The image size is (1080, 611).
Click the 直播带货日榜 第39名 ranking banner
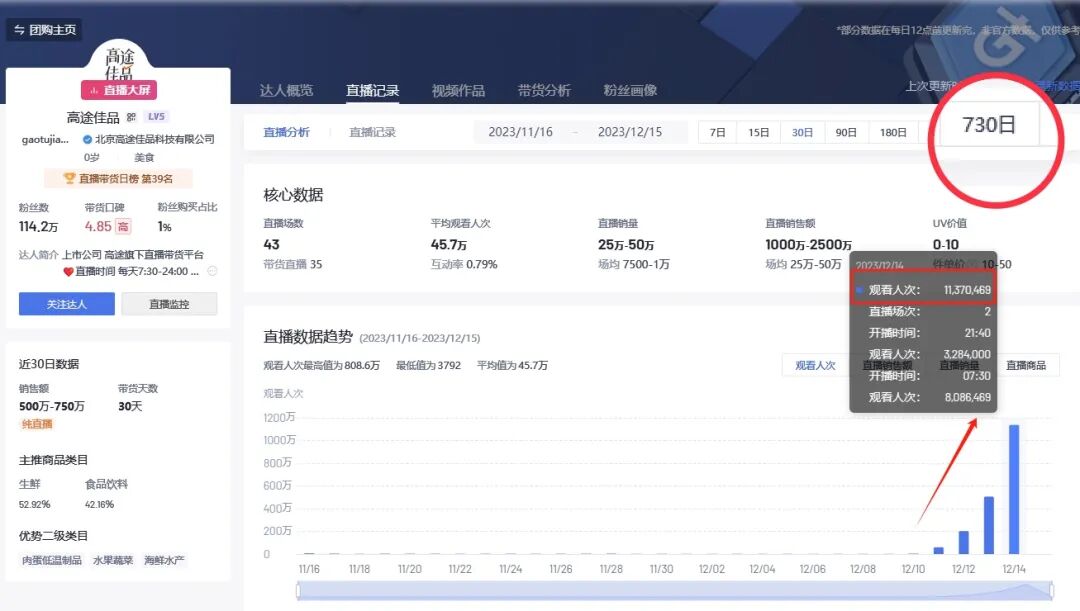click(x=118, y=178)
